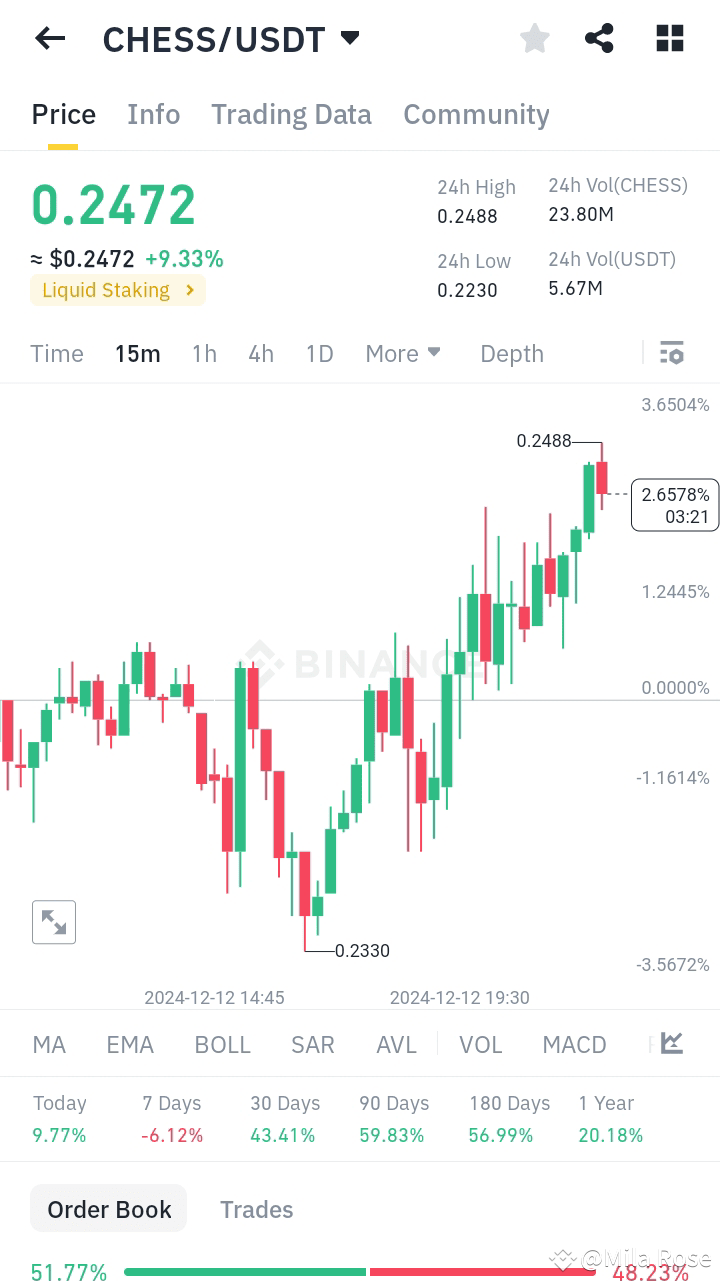Enable the MA indicator

pyautogui.click(x=48, y=1044)
